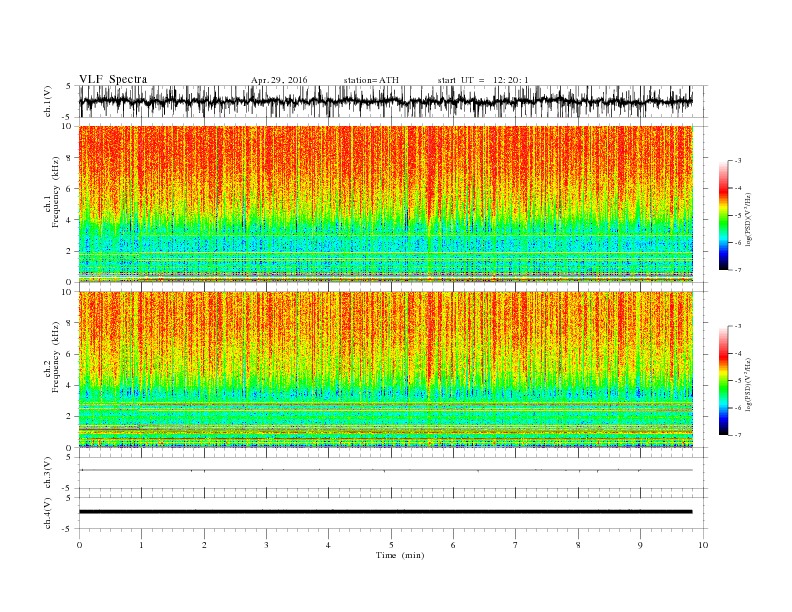
Task: Click the ch.3(V) axis label
Action: [48, 473]
